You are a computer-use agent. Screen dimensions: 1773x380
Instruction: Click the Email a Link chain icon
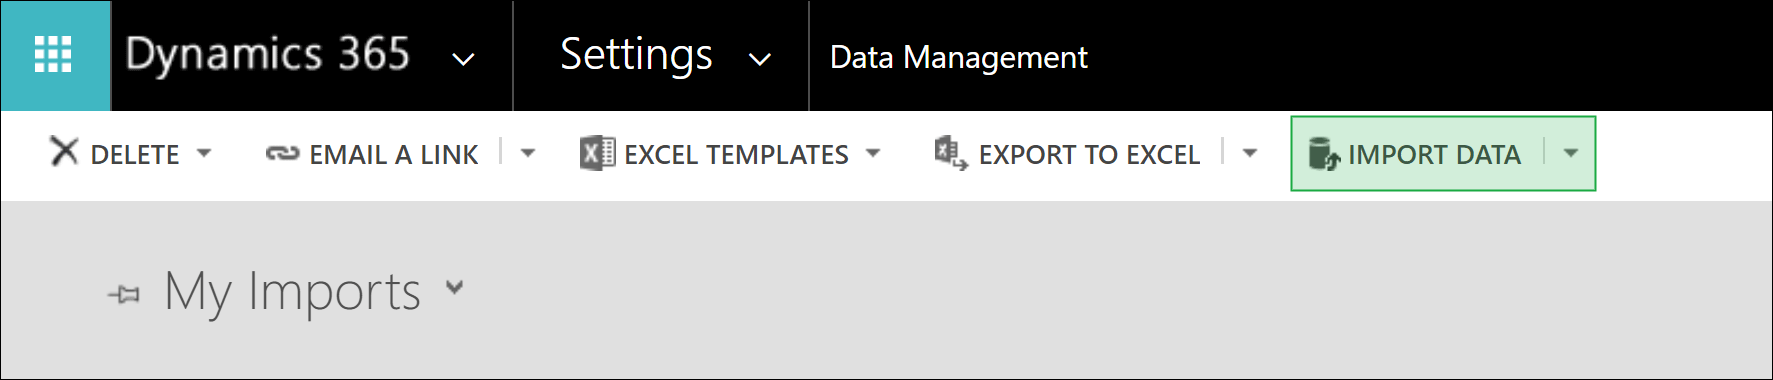282,154
